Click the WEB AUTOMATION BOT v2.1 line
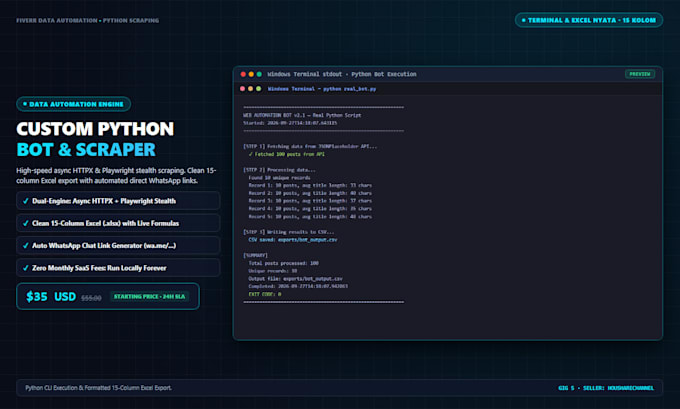 (302, 115)
